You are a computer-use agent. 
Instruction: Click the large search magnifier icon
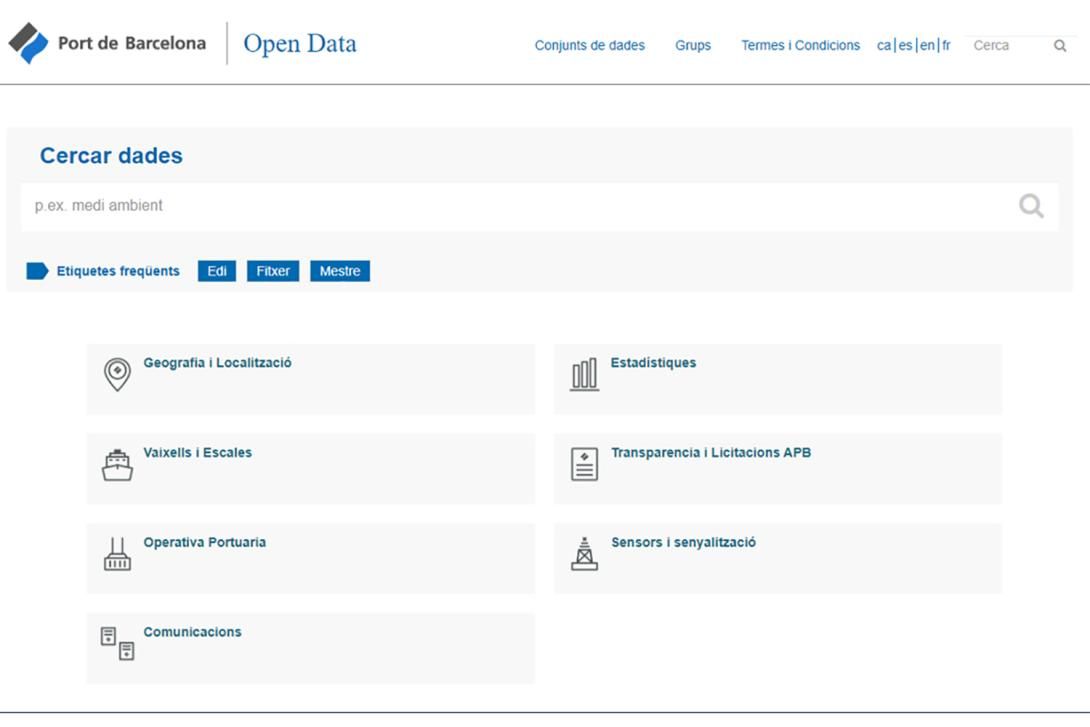click(x=1031, y=206)
